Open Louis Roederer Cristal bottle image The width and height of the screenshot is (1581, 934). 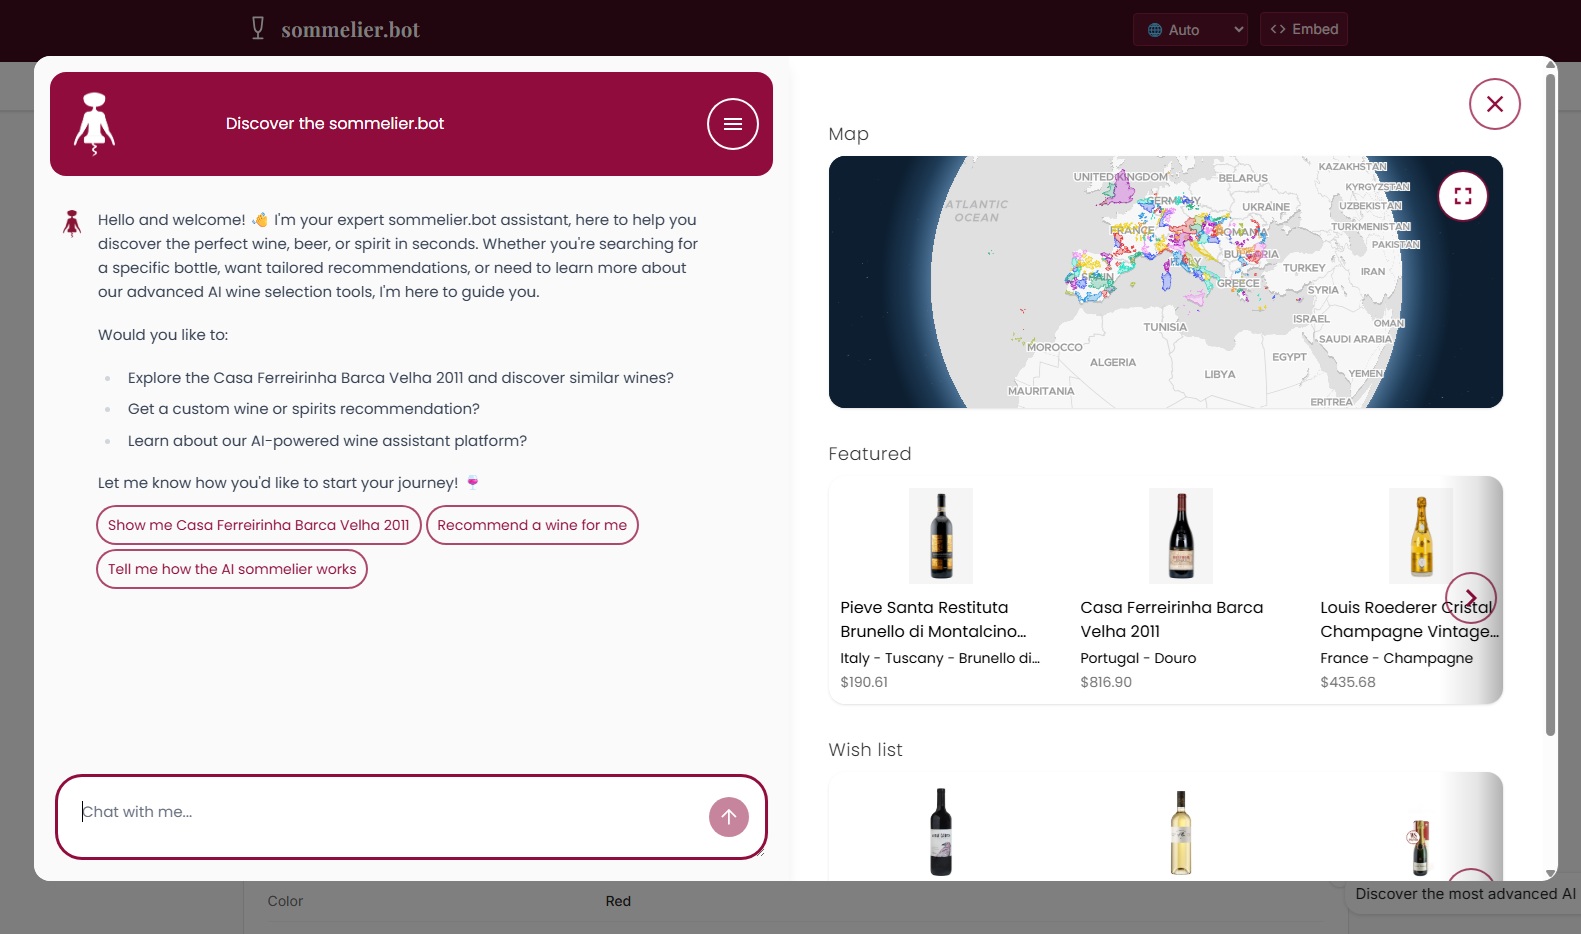point(1420,536)
